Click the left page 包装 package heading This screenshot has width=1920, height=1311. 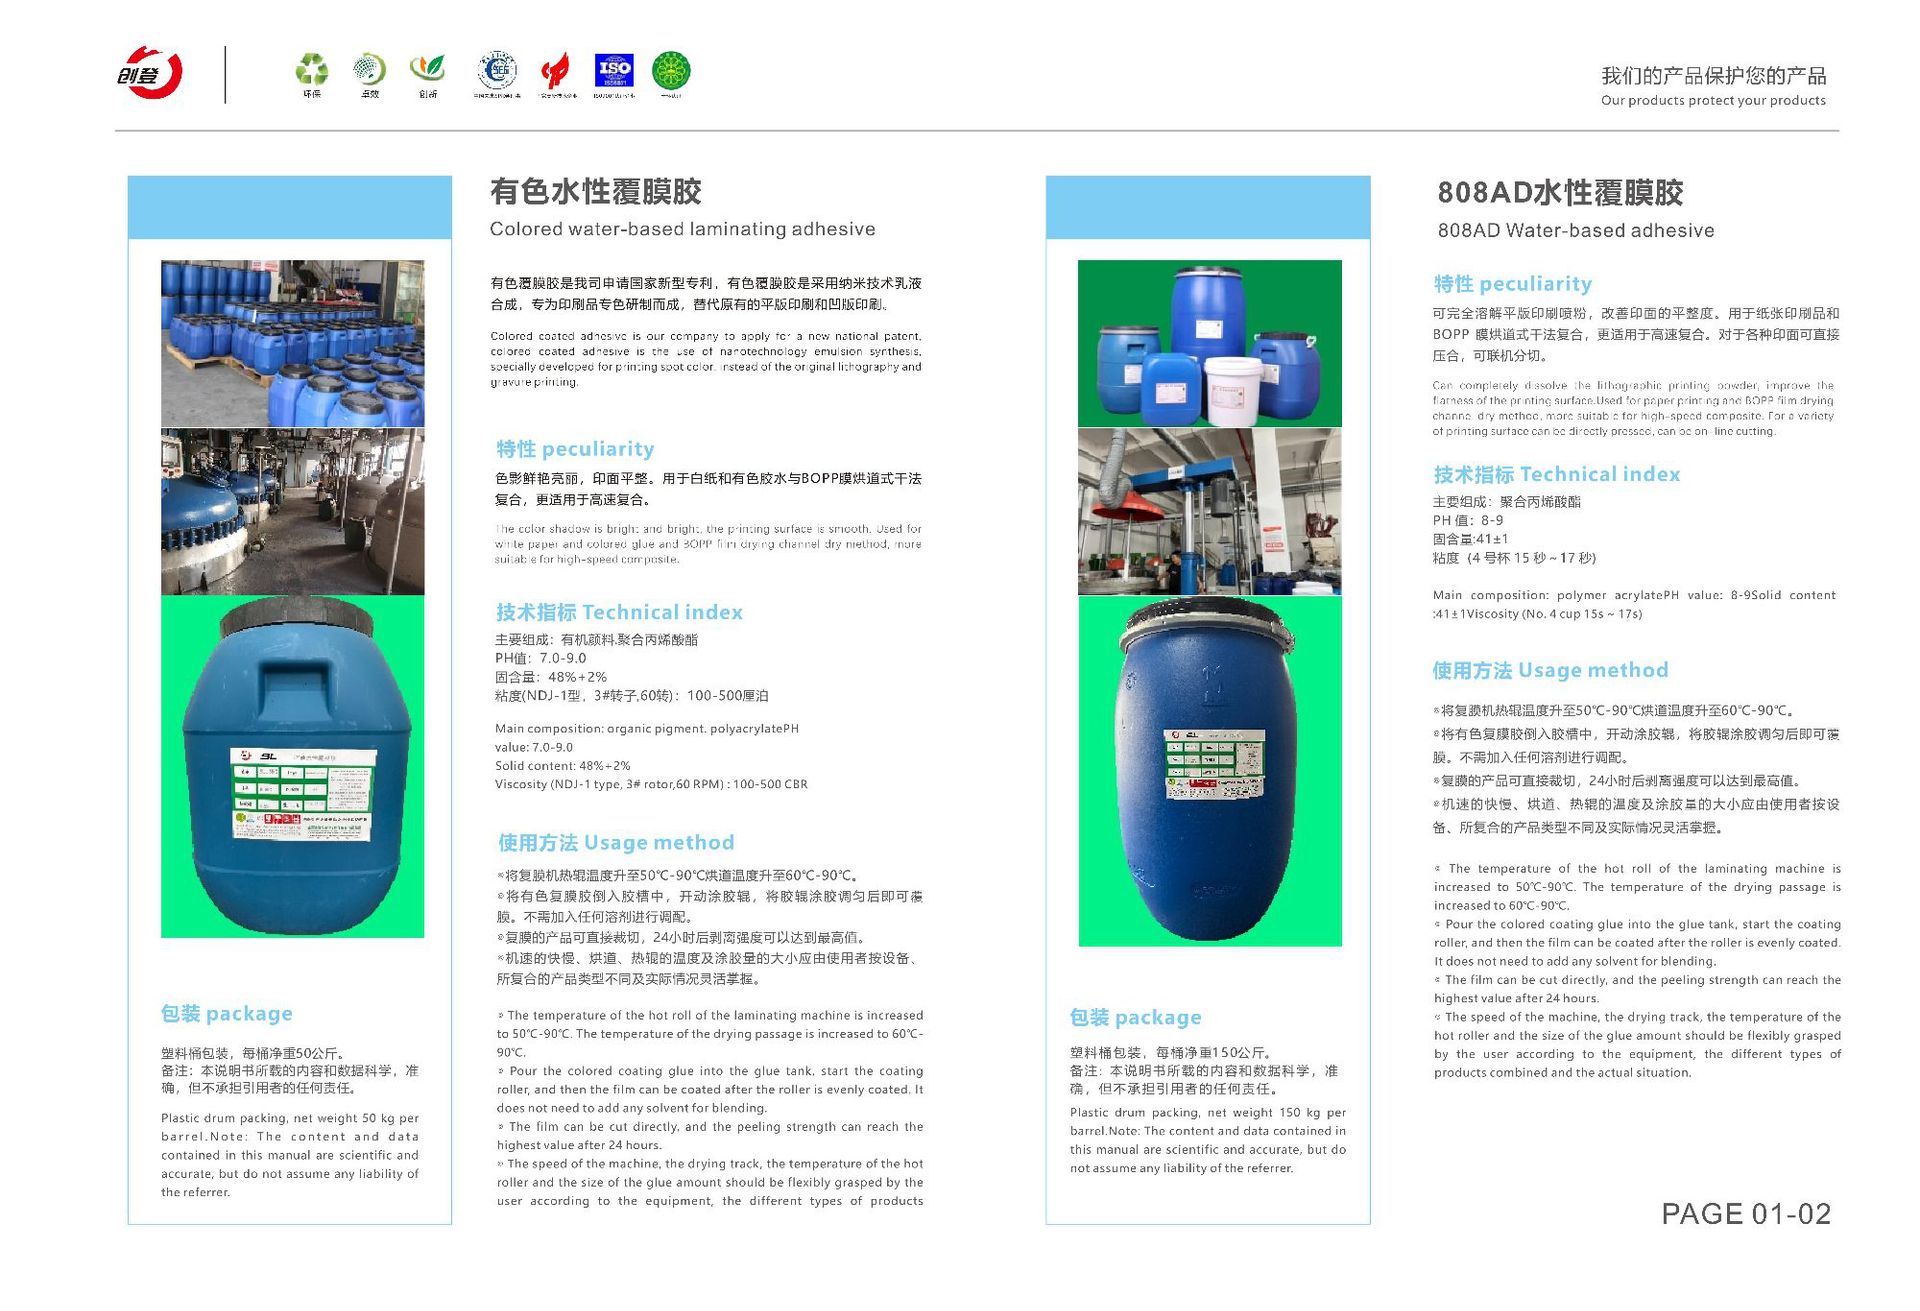pyautogui.click(x=227, y=1013)
